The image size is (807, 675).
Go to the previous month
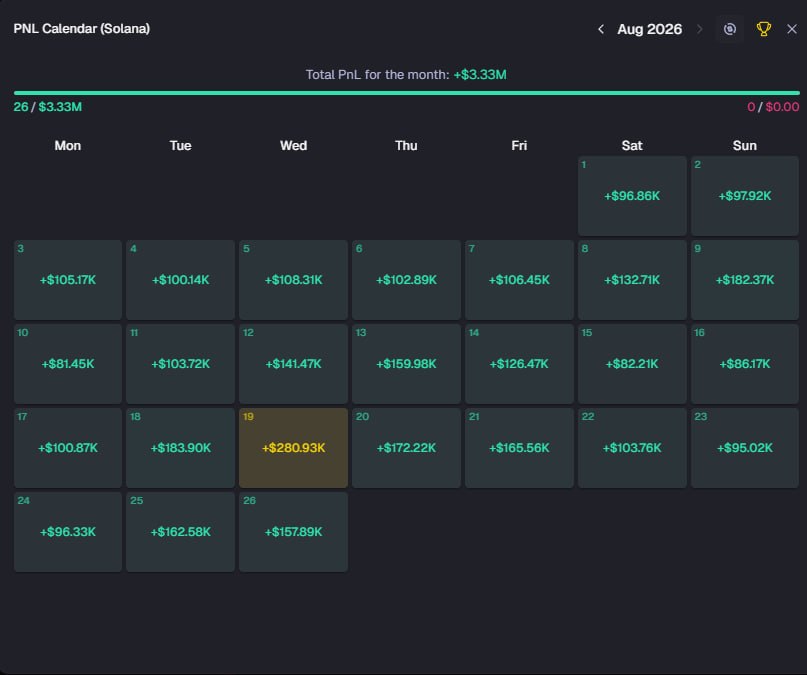[x=601, y=29]
